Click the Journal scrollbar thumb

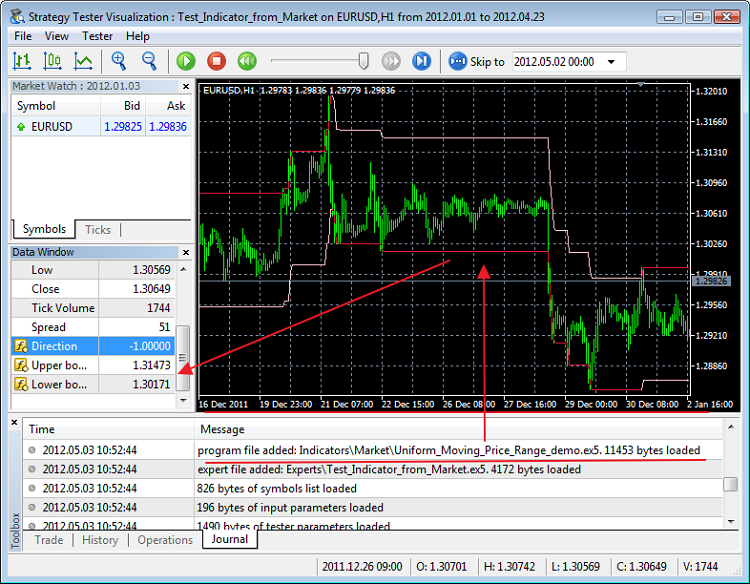click(x=731, y=484)
